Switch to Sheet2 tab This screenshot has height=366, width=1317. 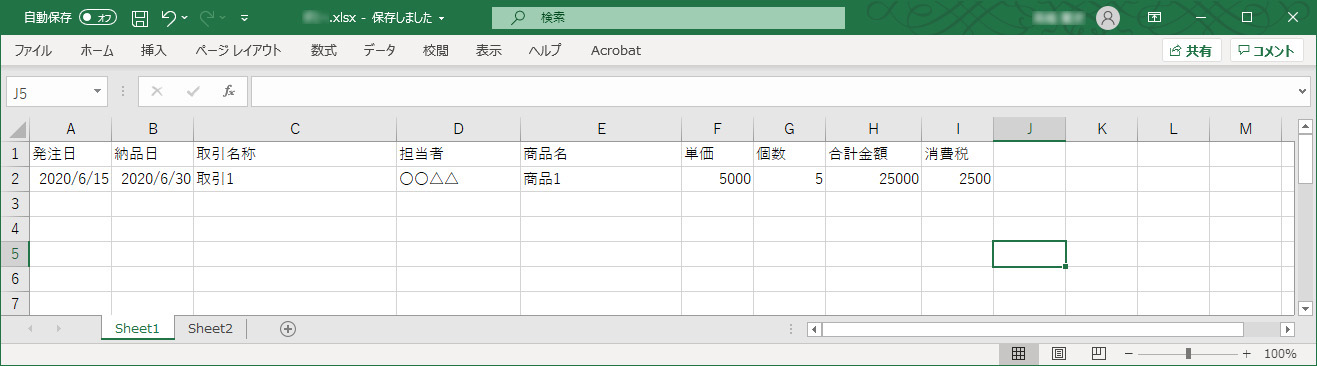point(210,328)
